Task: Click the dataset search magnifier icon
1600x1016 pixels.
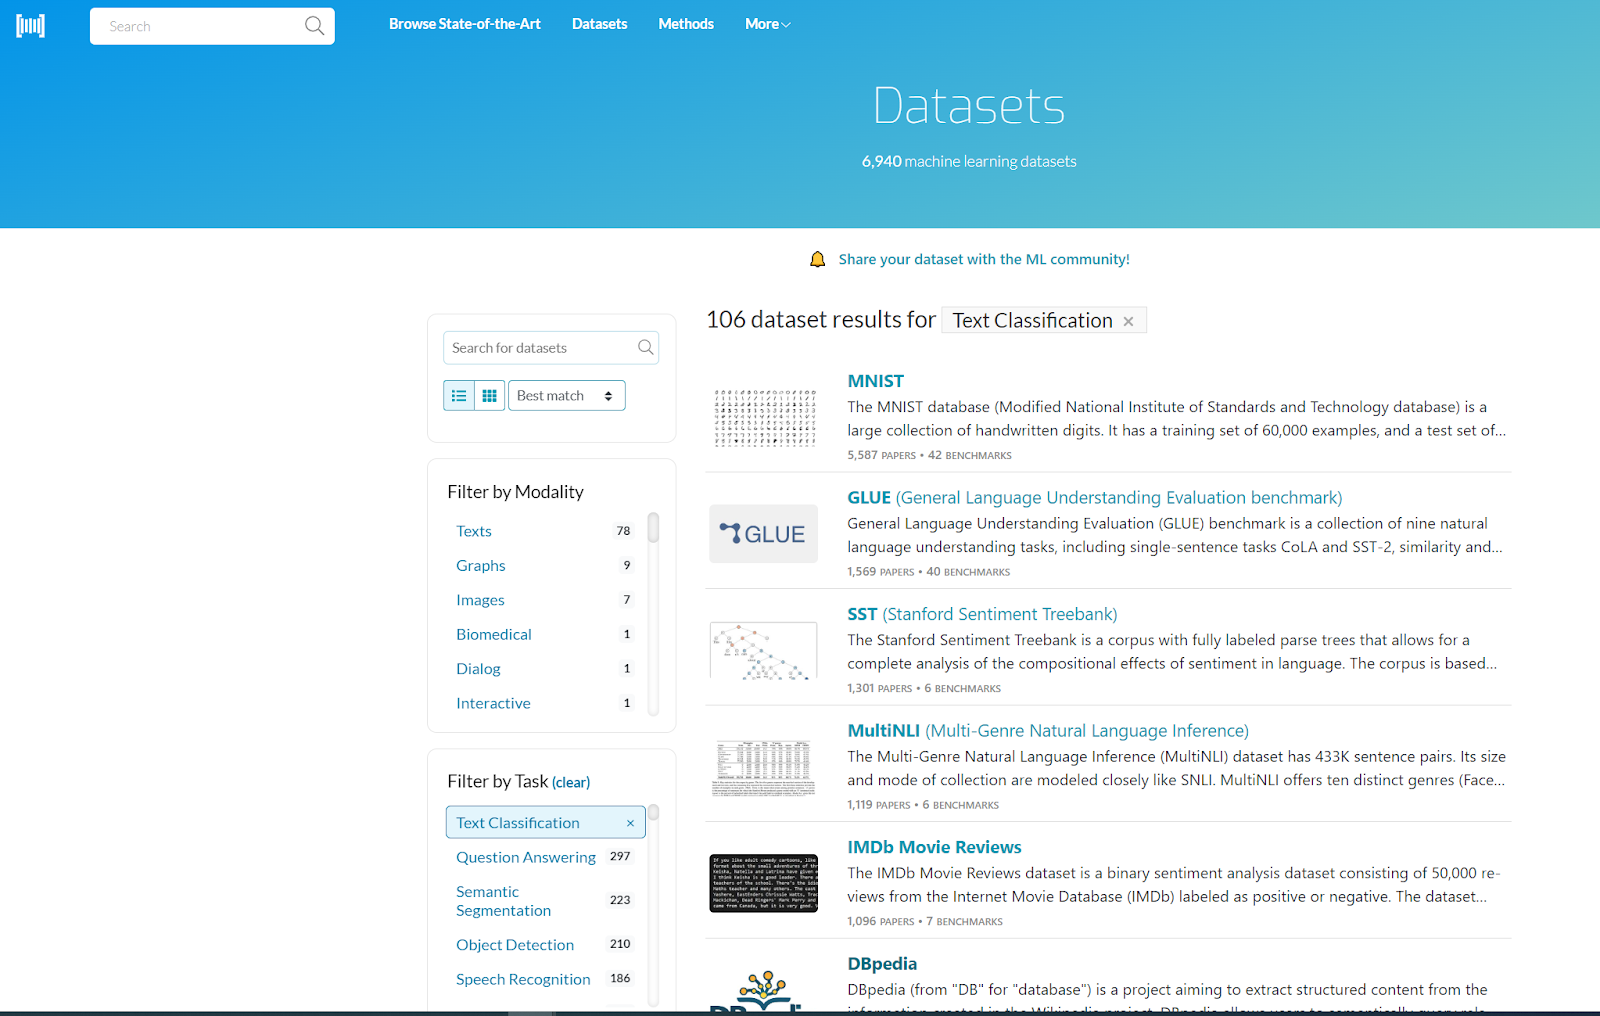Action: point(646,347)
